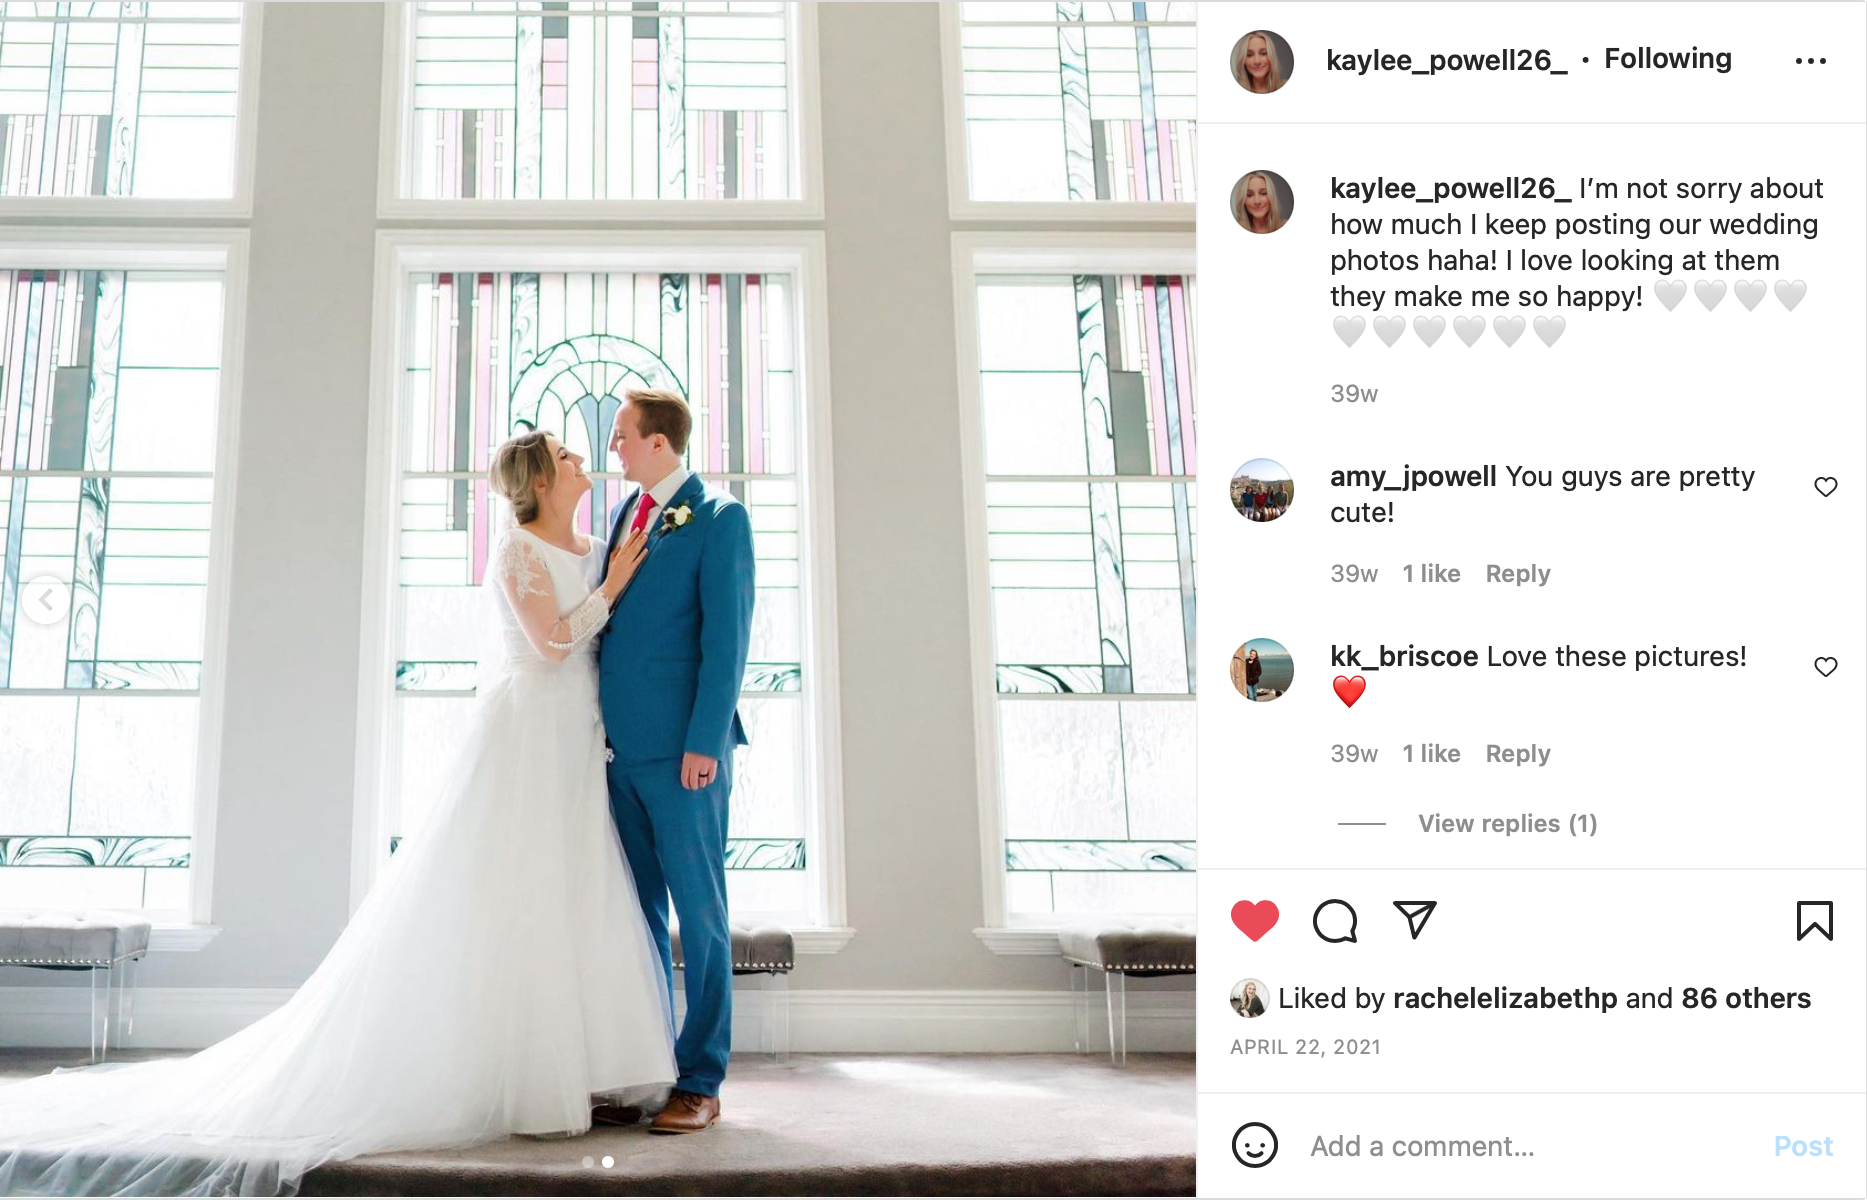Go to previous photo with left arrow
This screenshot has width=1867, height=1200.
46,600
